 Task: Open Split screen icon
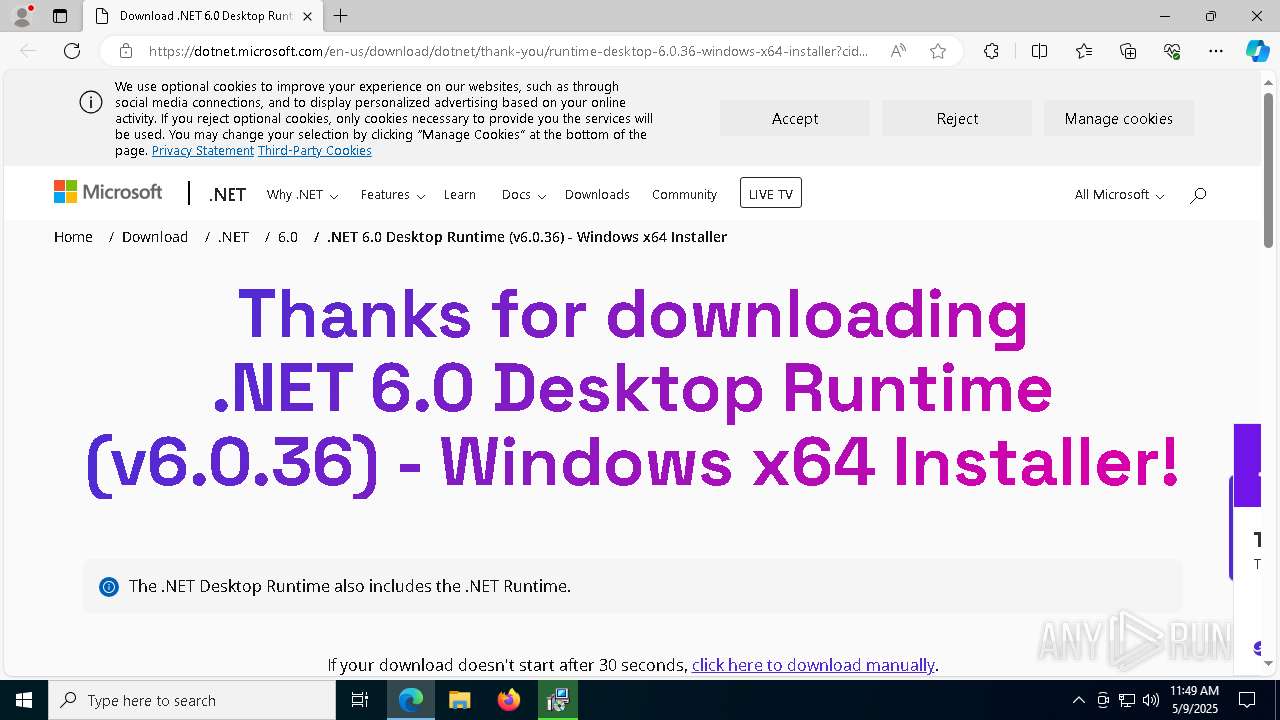click(1039, 51)
